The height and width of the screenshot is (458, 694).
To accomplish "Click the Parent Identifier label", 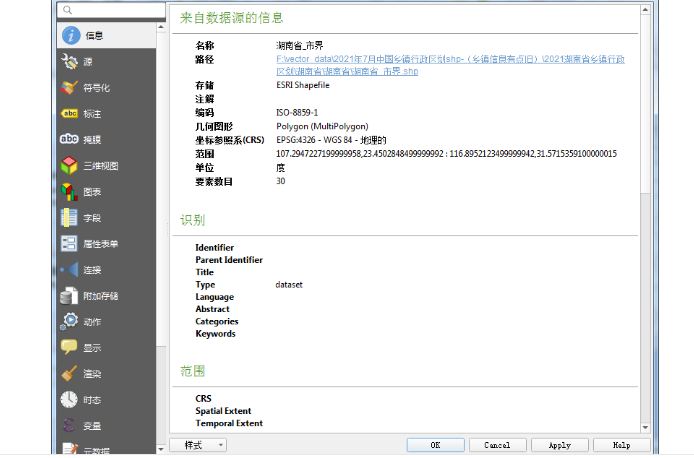I will 229,260.
